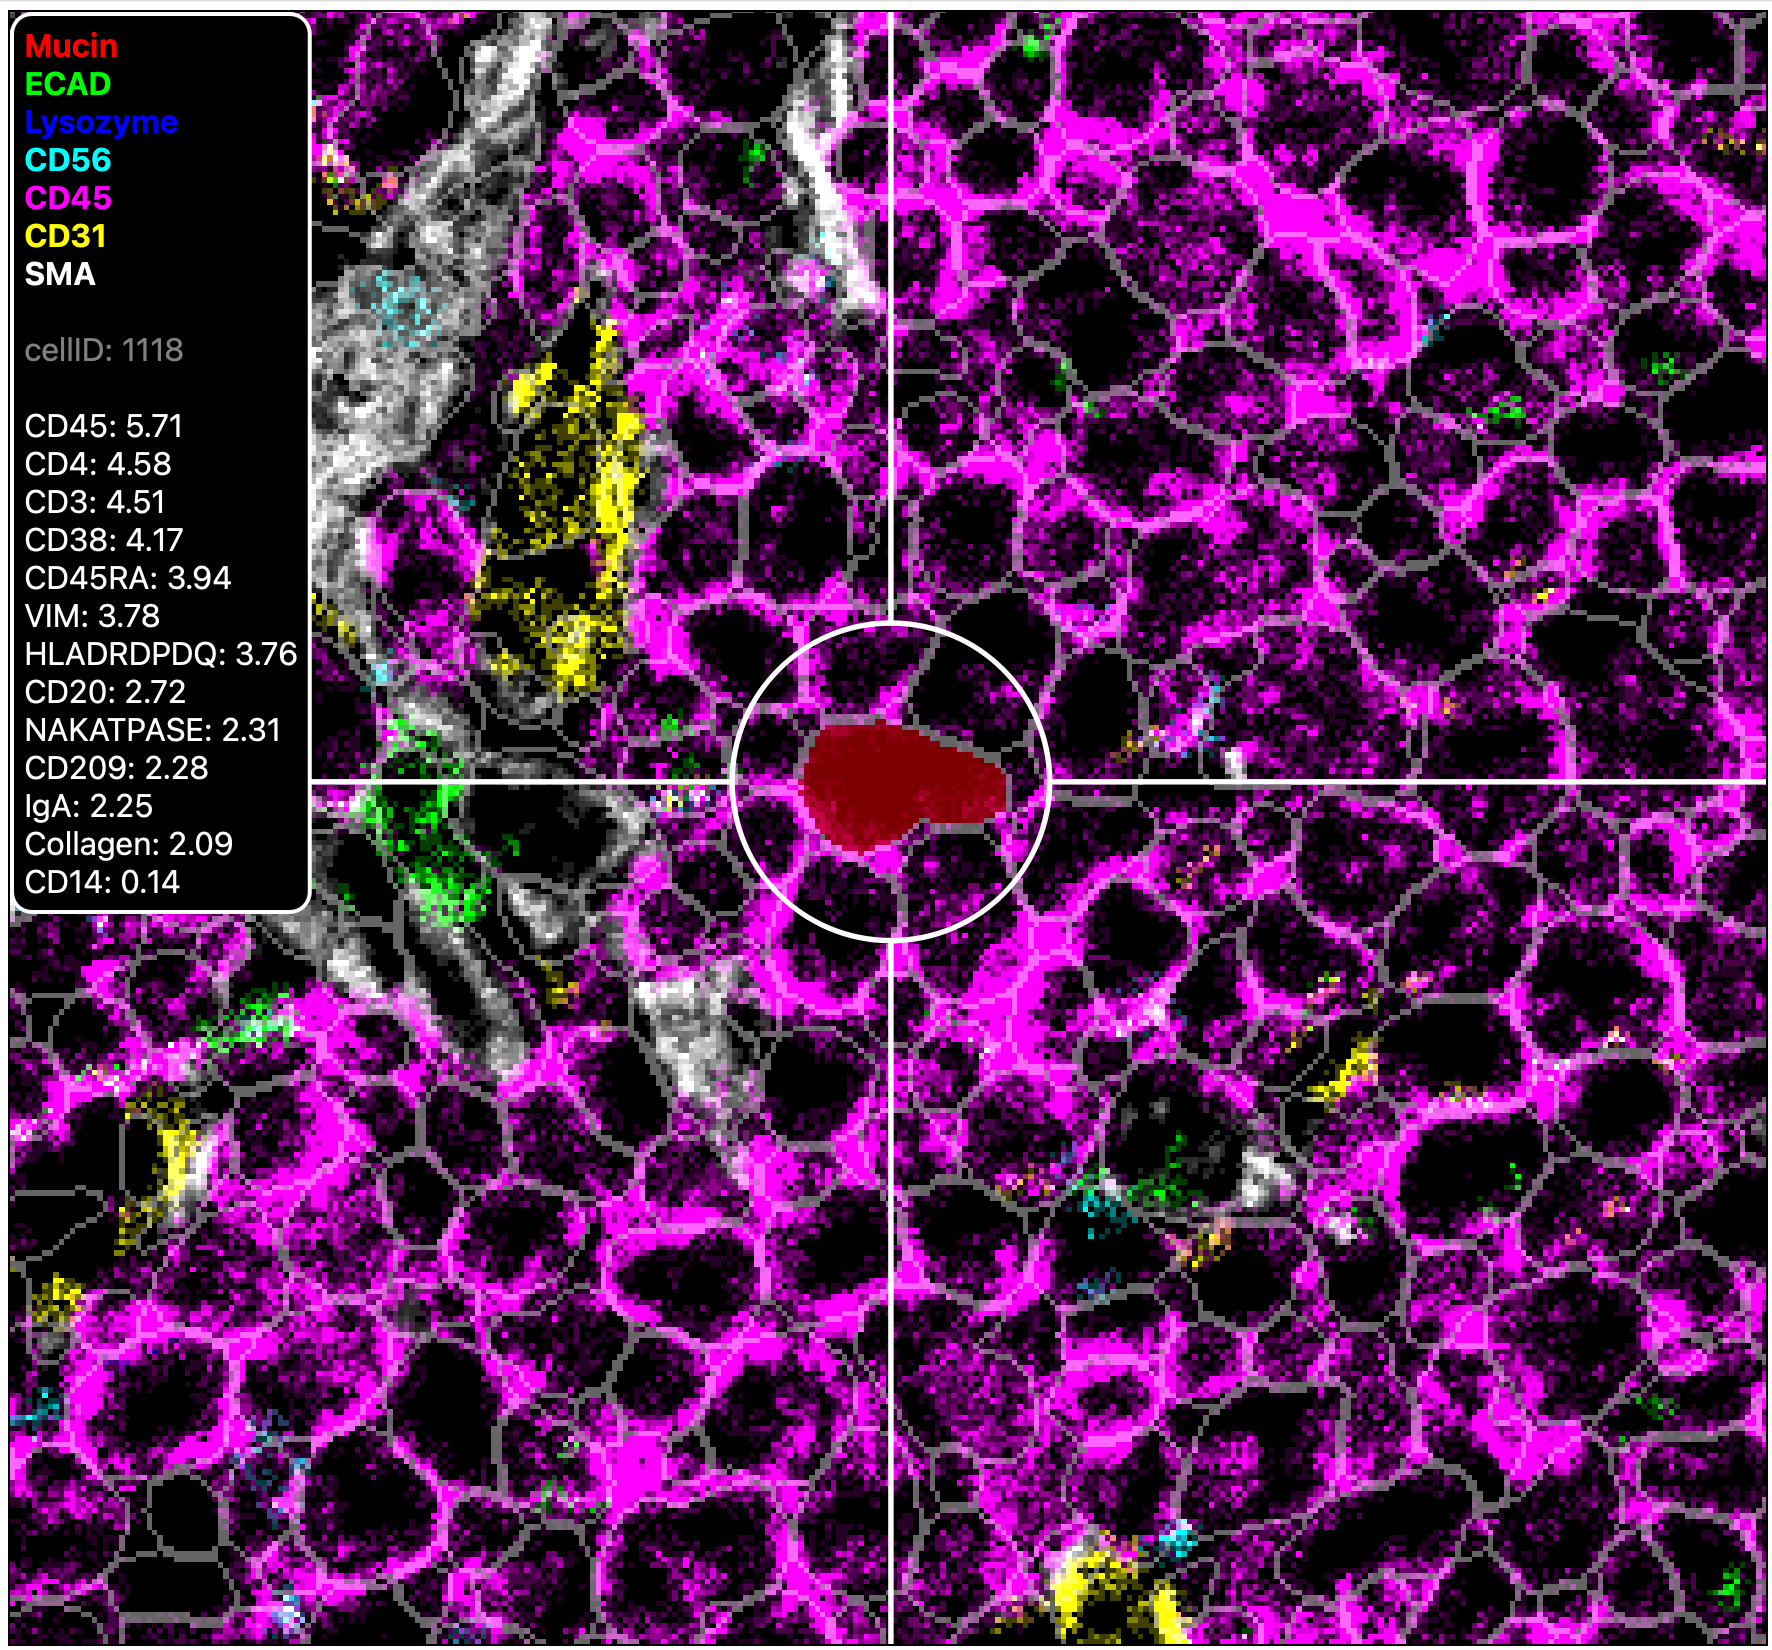Click the IgA: 2.25 marker row
Image resolution: width=1772 pixels, height=1650 pixels.
[89, 806]
